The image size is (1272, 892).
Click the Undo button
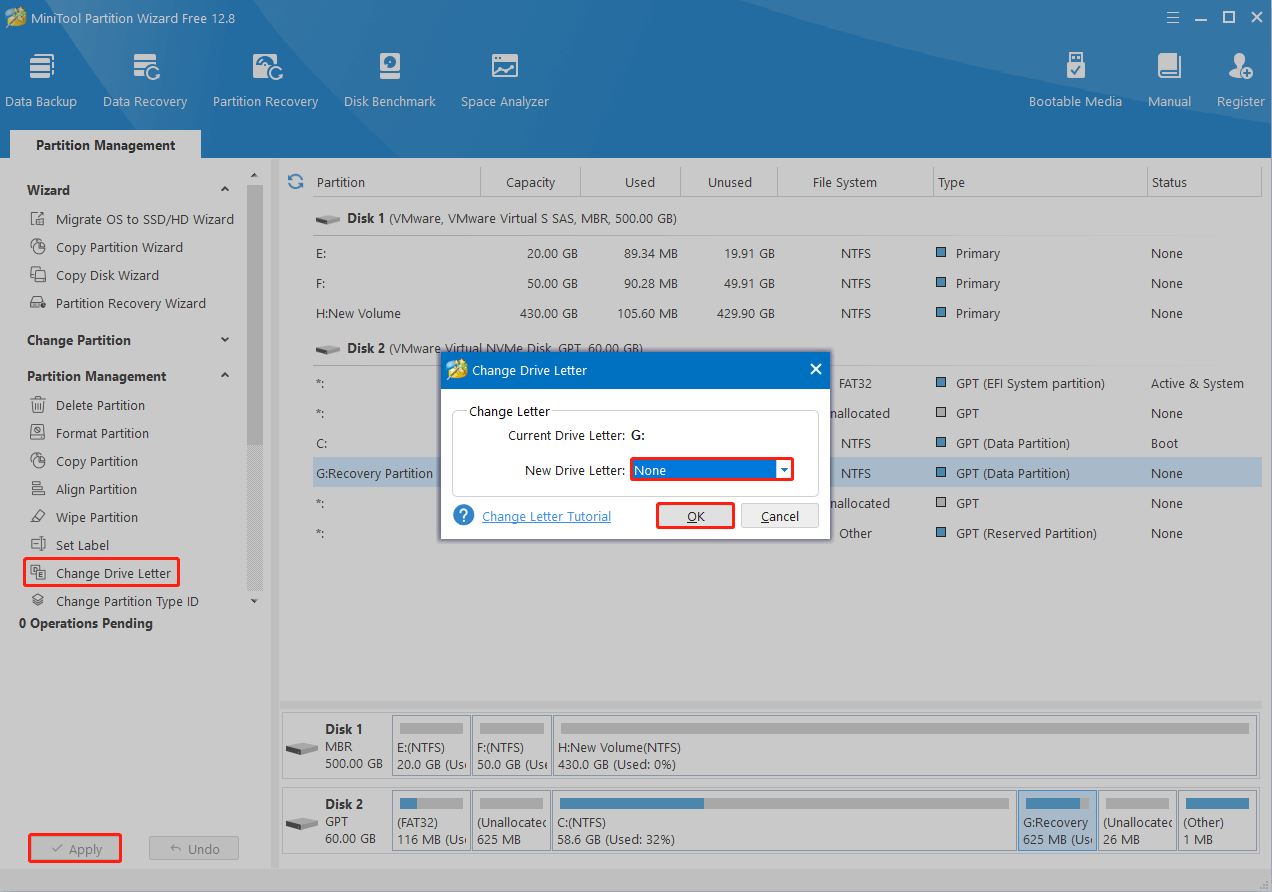click(194, 849)
